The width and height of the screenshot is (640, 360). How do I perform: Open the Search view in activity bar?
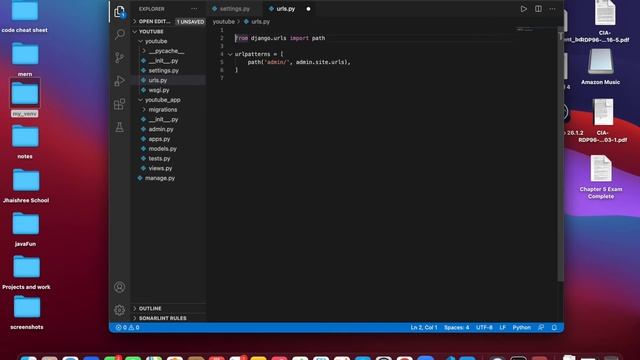[x=120, y=34]
